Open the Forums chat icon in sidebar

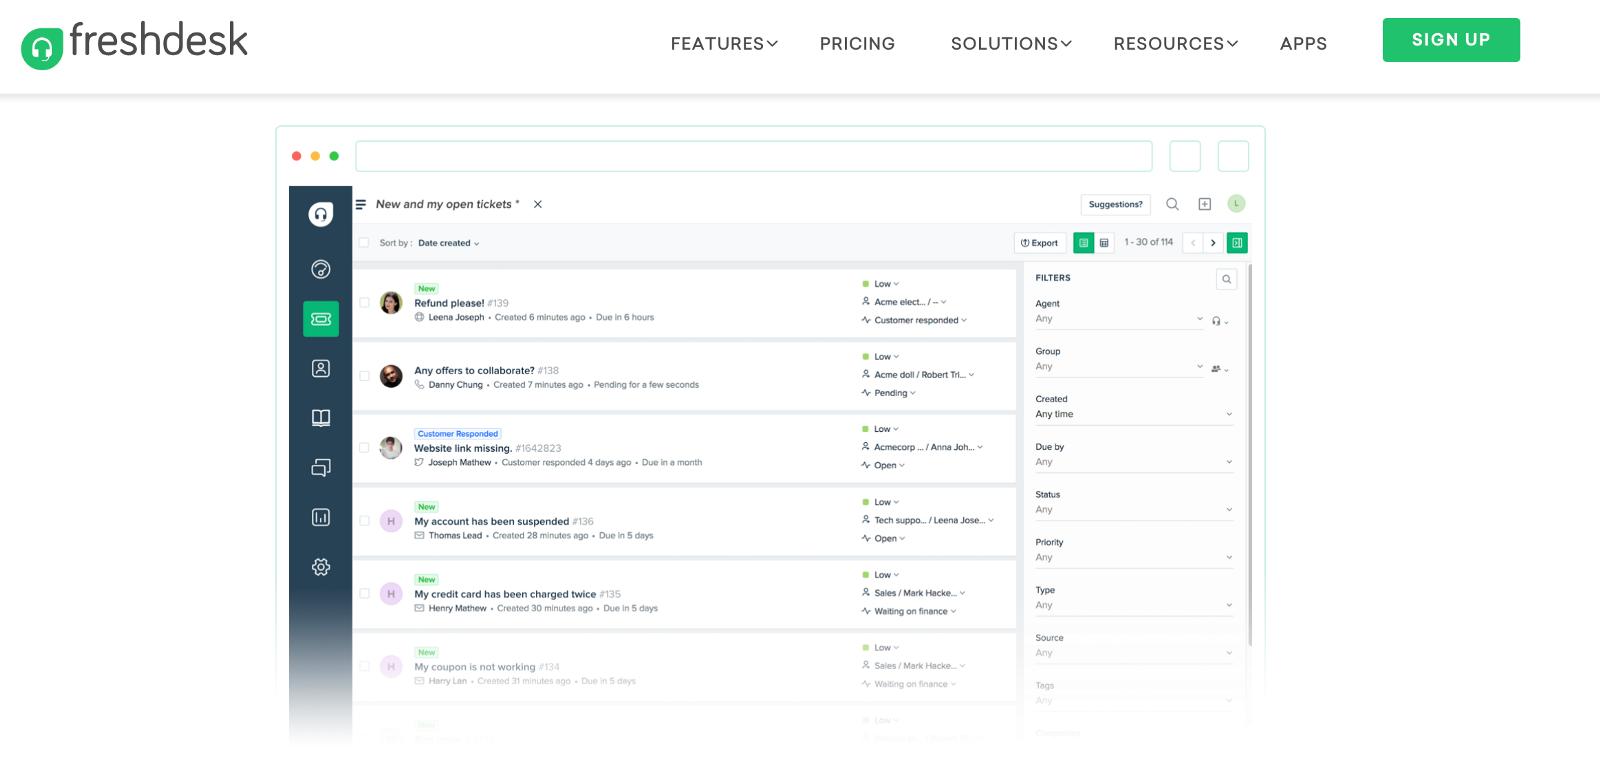coord(321,467)
